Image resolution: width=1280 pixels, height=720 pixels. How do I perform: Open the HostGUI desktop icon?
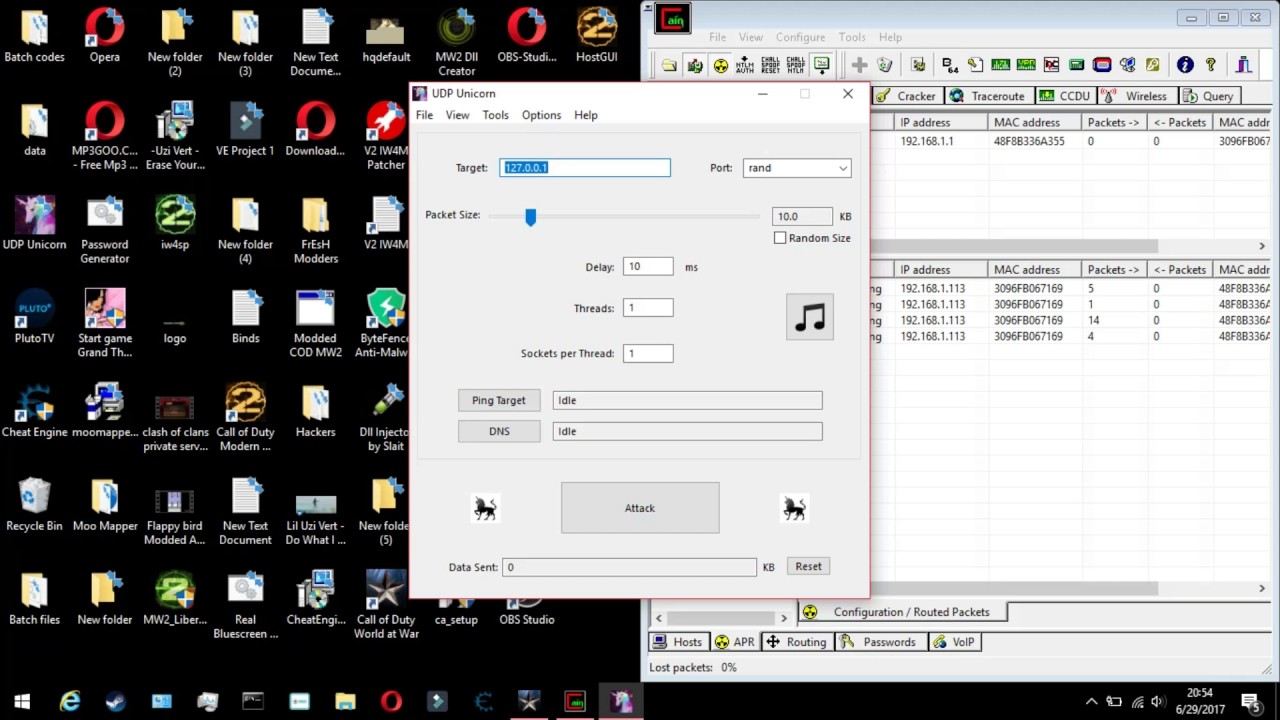click(596, 37)
